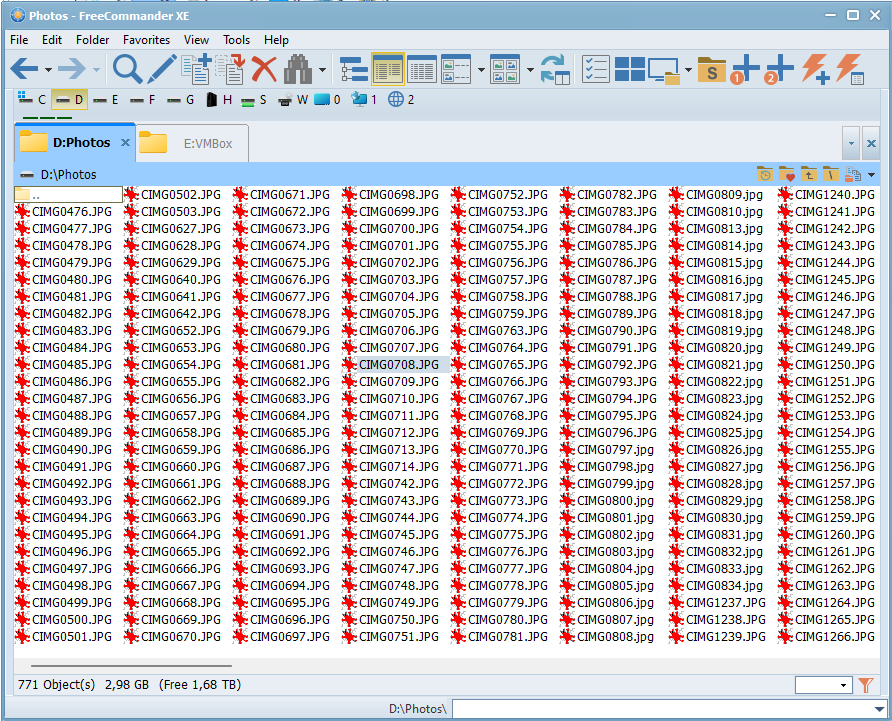892x721 pixels.
Task: Close the D:Photos tab
Action: (125, 143)
